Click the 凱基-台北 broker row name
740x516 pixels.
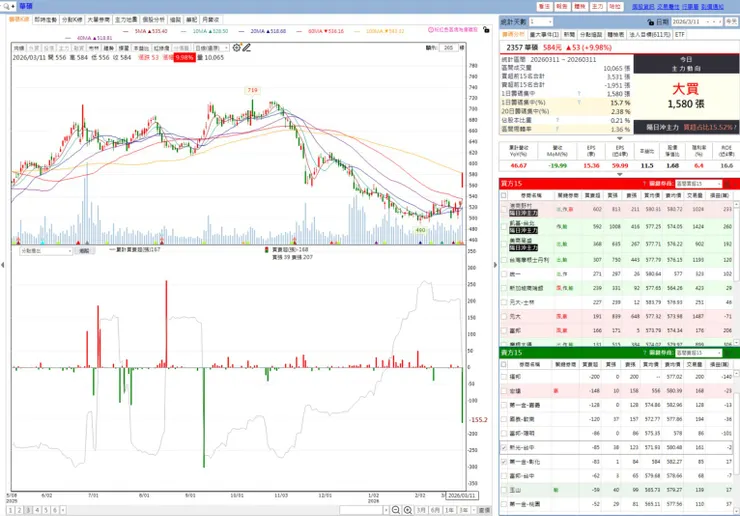521,223
